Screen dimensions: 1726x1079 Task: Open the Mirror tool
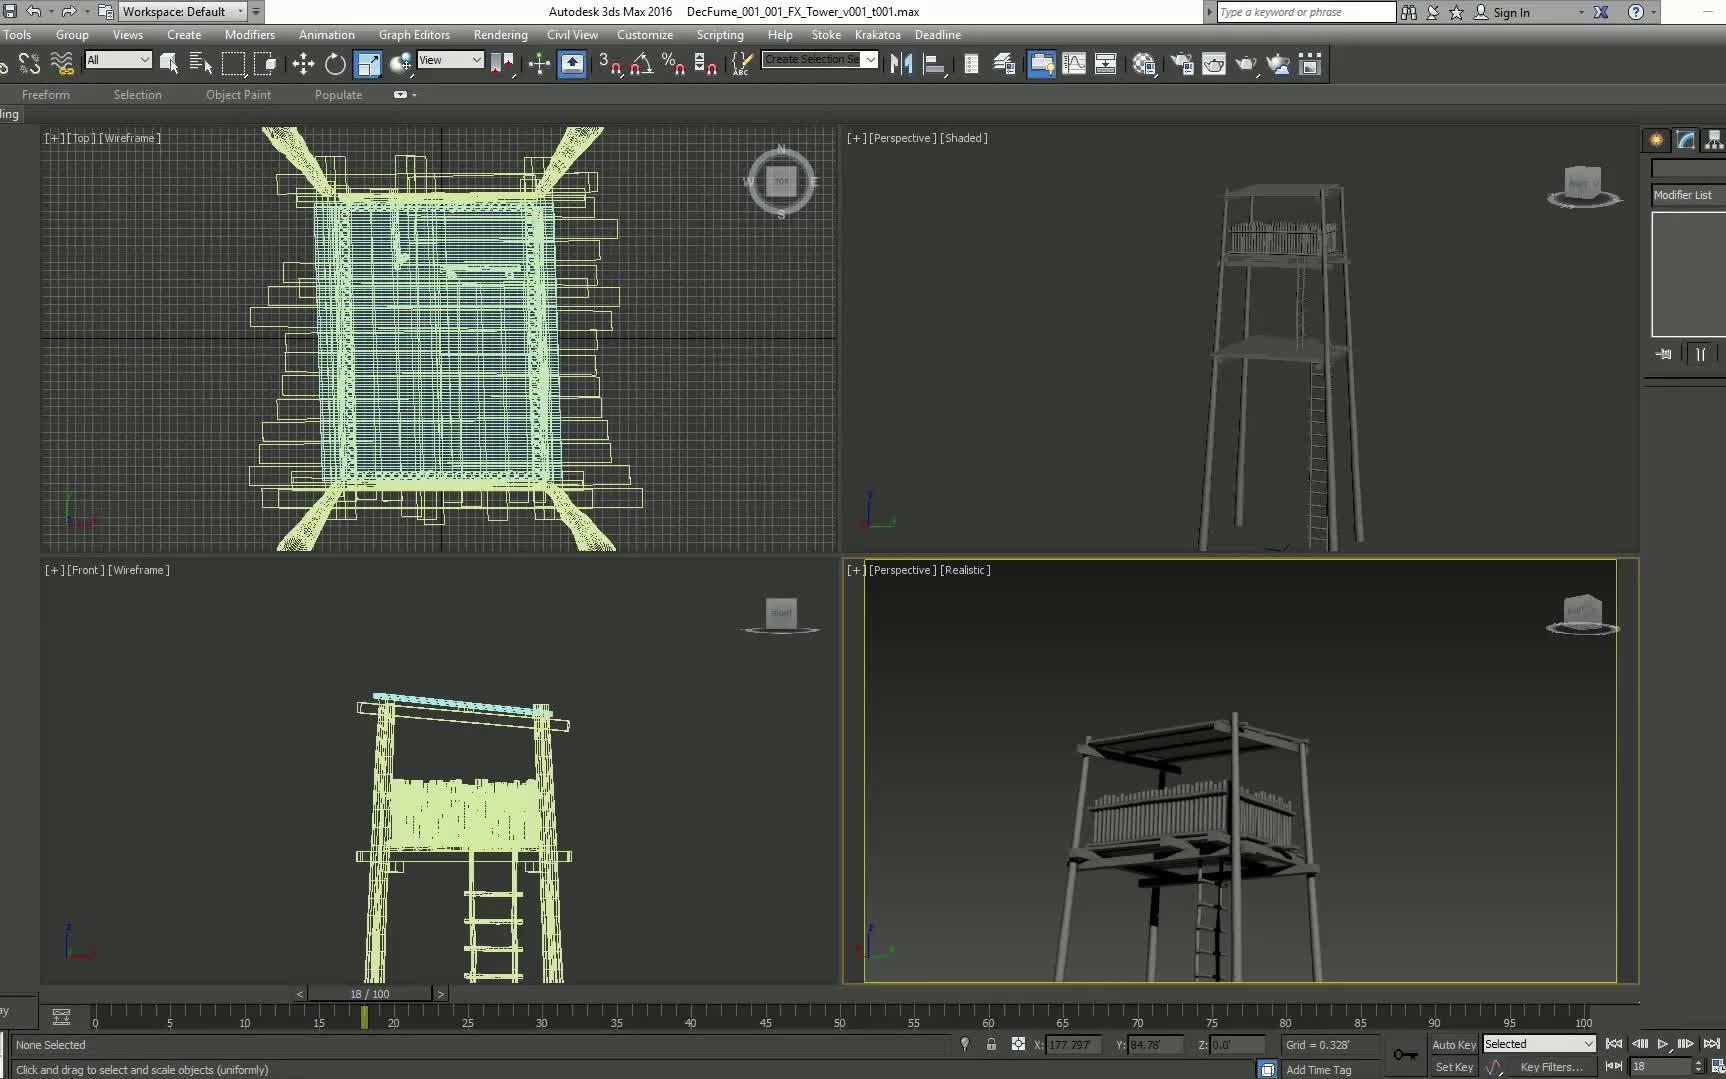tap(900, 63)
